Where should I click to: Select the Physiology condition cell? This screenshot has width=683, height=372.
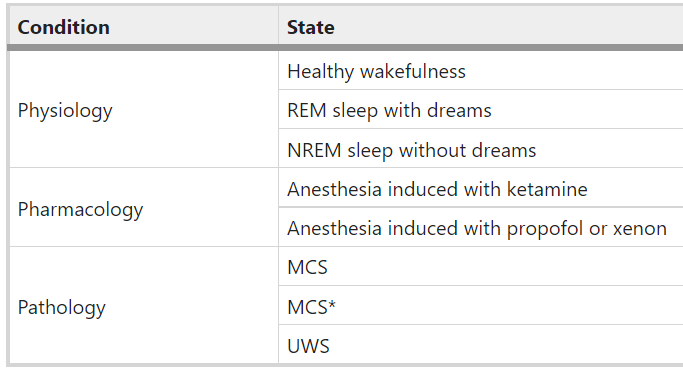[143, 109]
